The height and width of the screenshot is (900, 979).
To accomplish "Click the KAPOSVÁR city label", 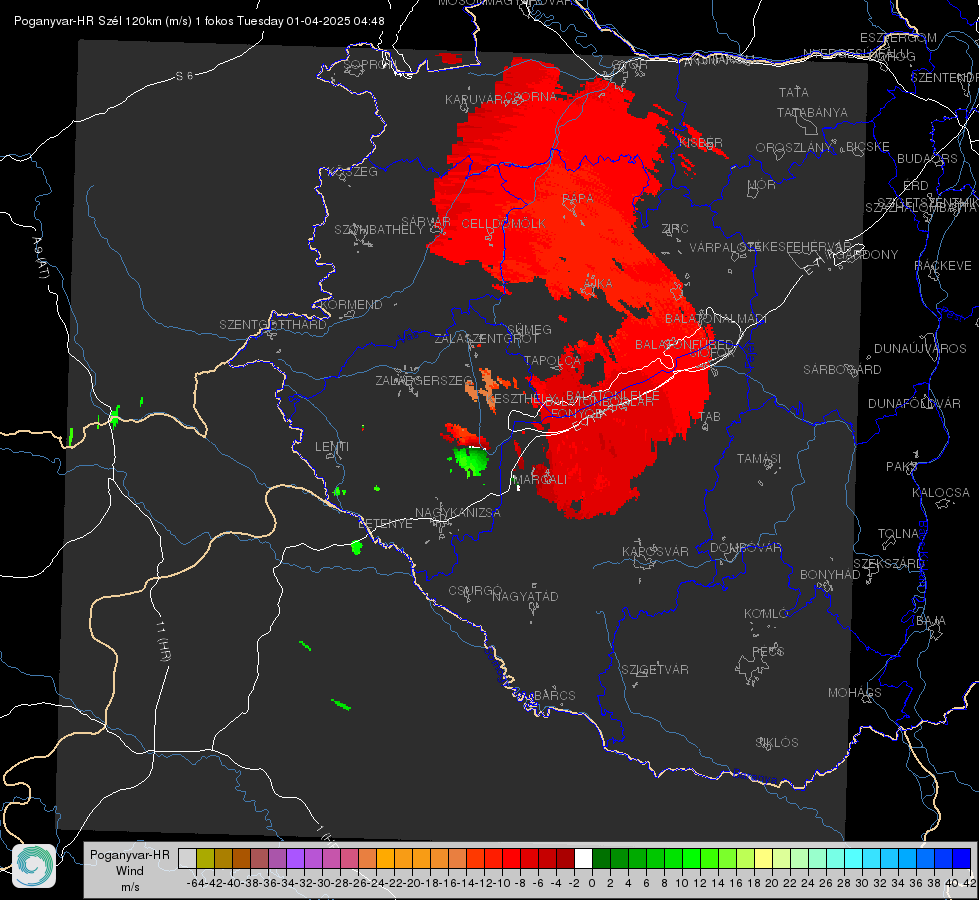I will click(x=656, y=551).
